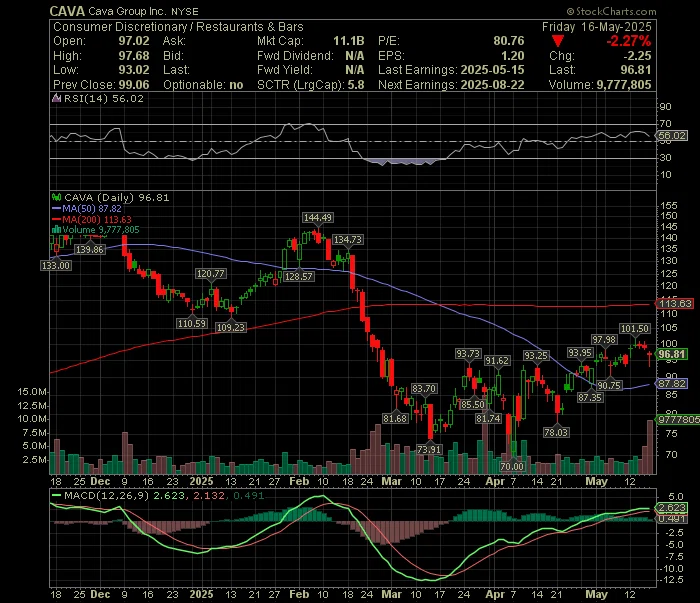This screenshot has width=700, height=603.
Task: Select the red MA(200) legend line
Action: point(56,220)
